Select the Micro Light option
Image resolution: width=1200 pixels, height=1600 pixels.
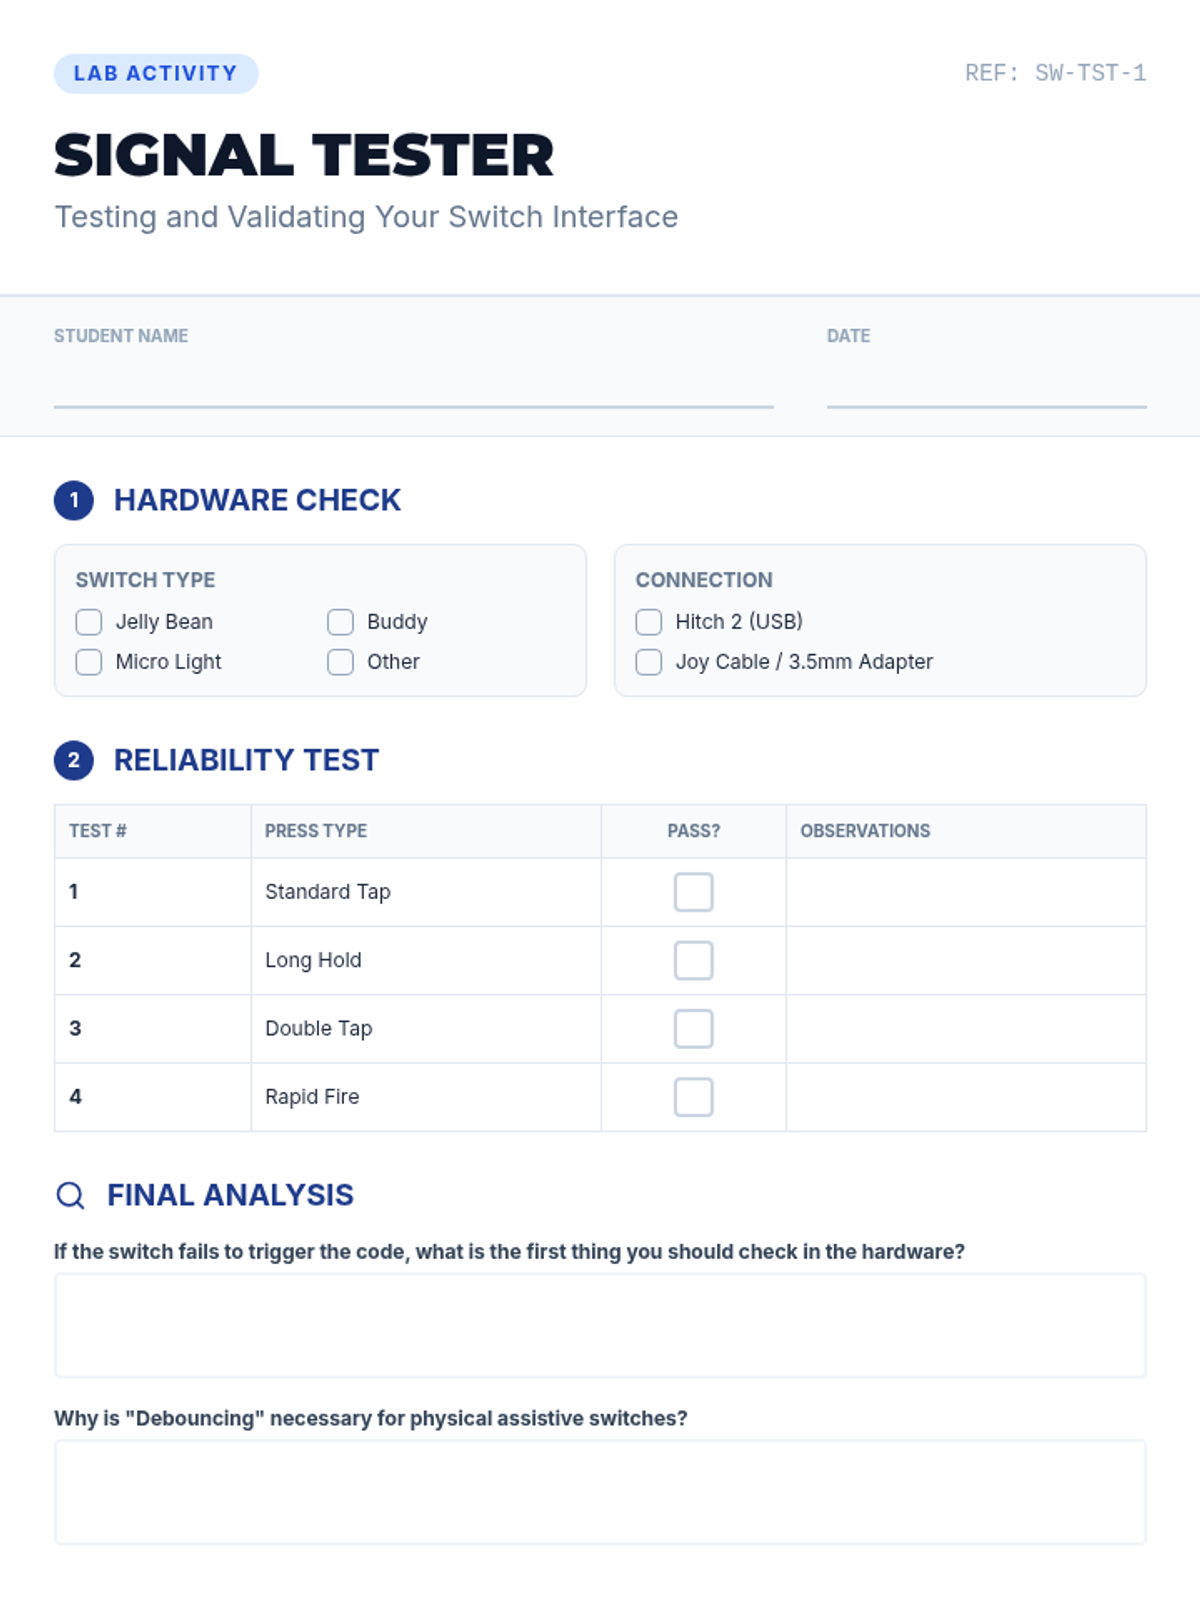(x=89, y=662)
